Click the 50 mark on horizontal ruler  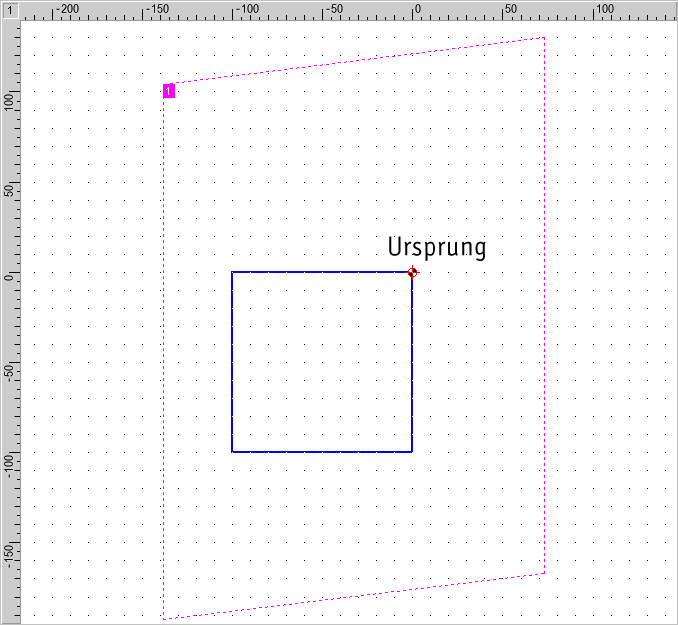pos(510,9)
